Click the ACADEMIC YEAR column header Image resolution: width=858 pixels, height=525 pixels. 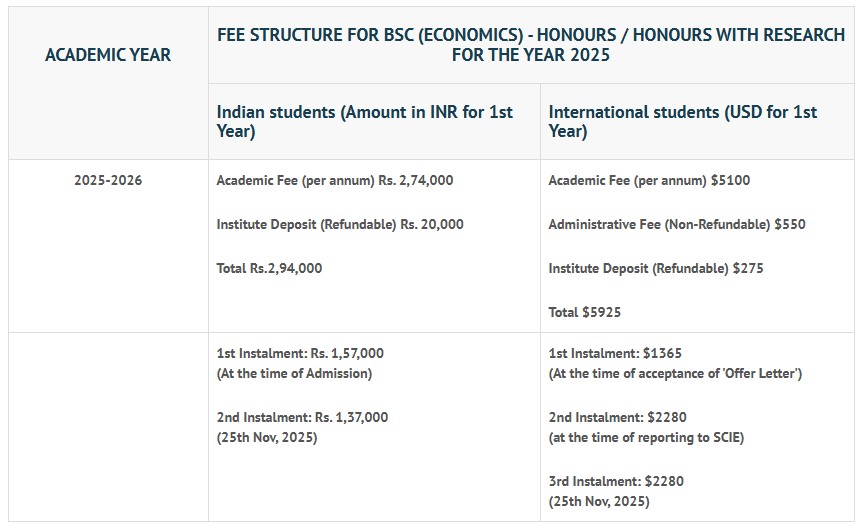(108, 54)
